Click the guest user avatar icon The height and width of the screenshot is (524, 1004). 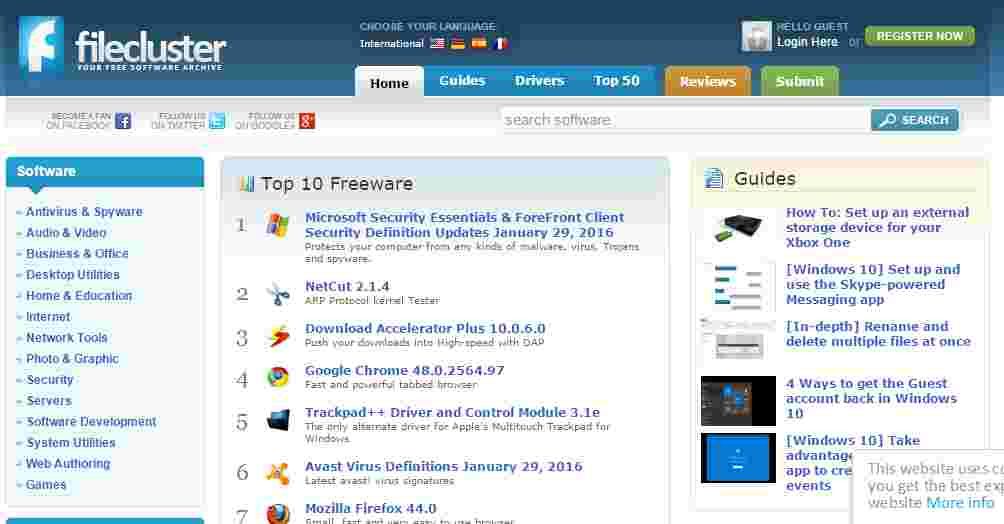coord(756,36)
